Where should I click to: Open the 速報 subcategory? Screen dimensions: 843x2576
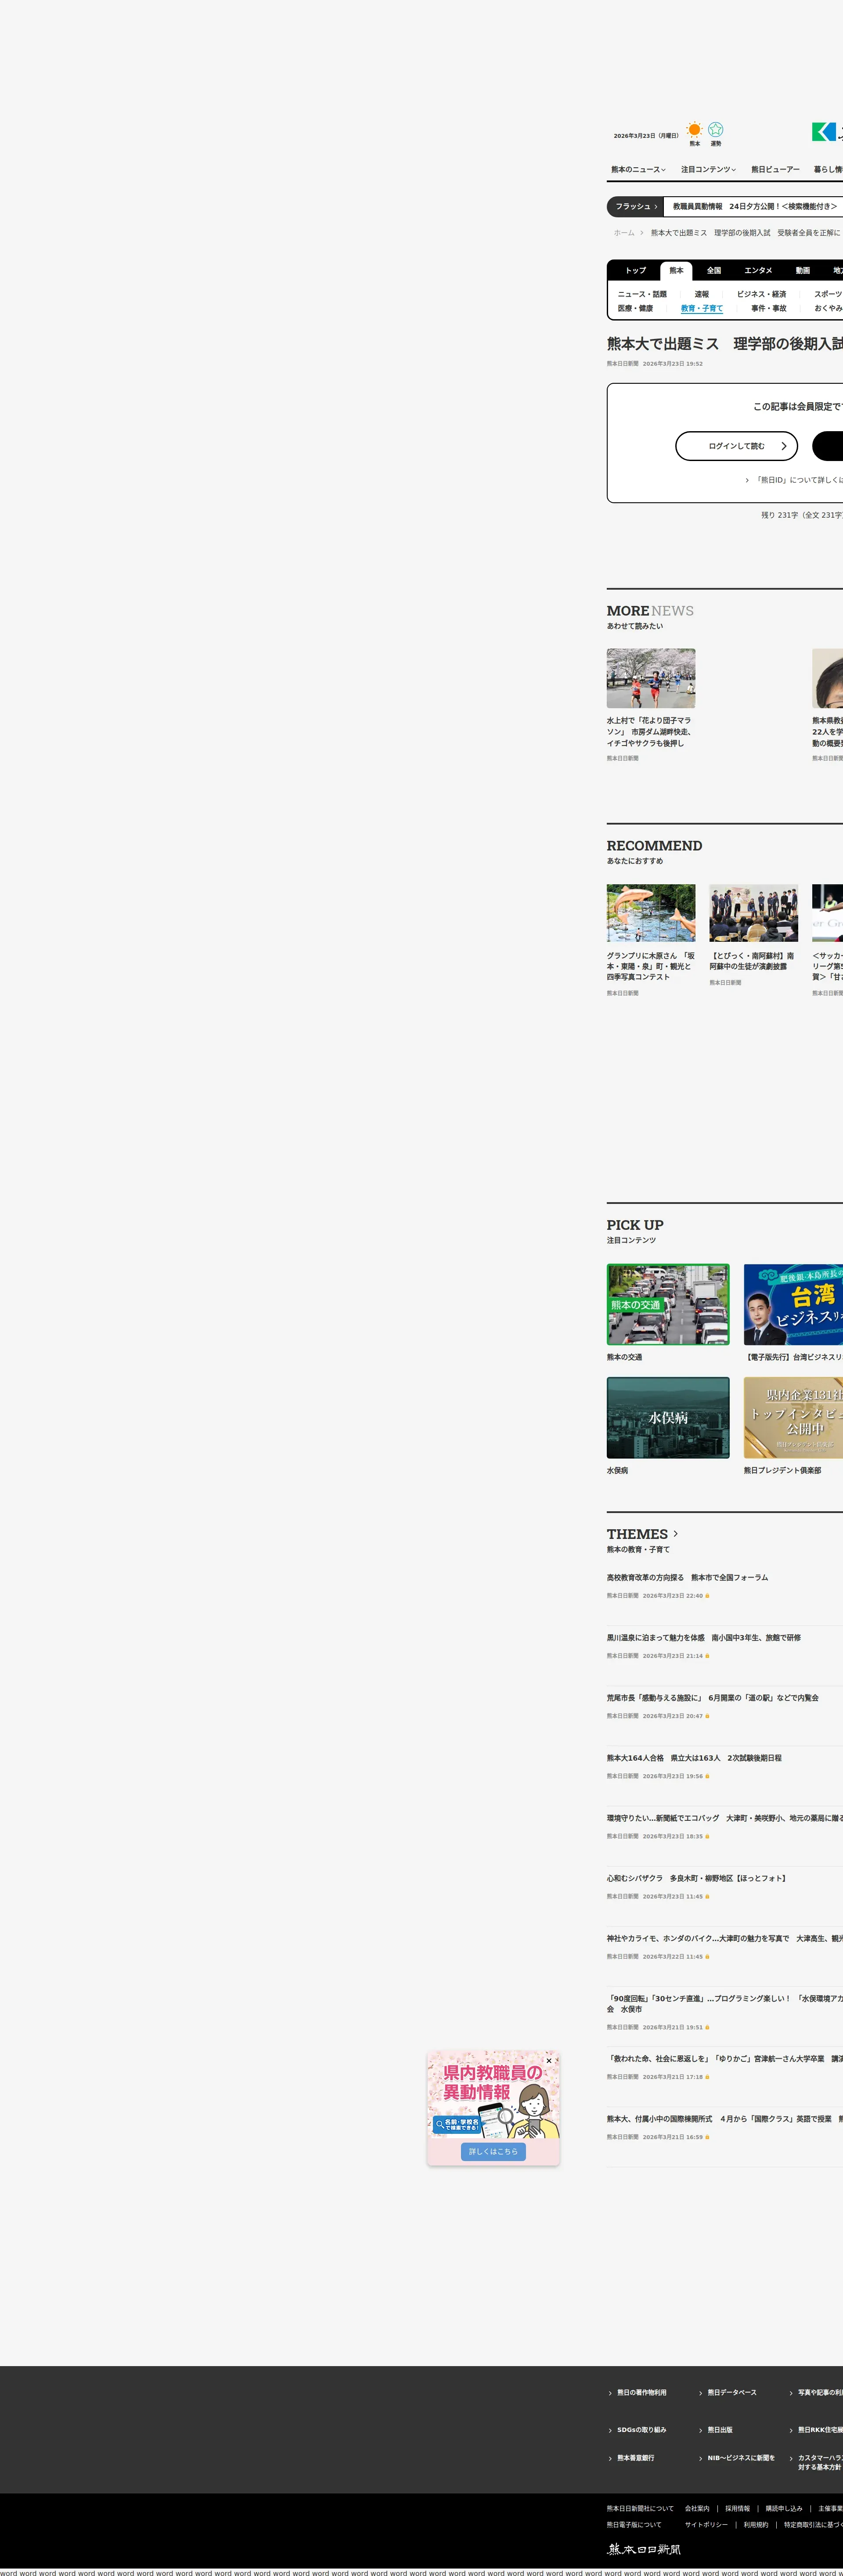(702, 295)
